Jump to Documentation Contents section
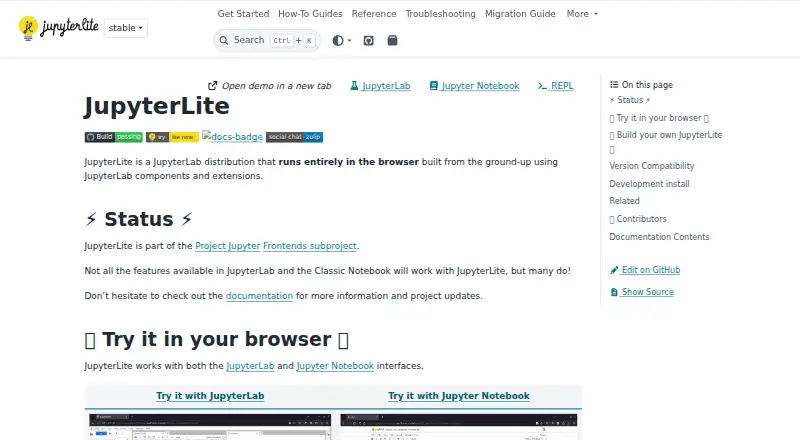Viewport: 800px width, 440px height. pos(659,237)
